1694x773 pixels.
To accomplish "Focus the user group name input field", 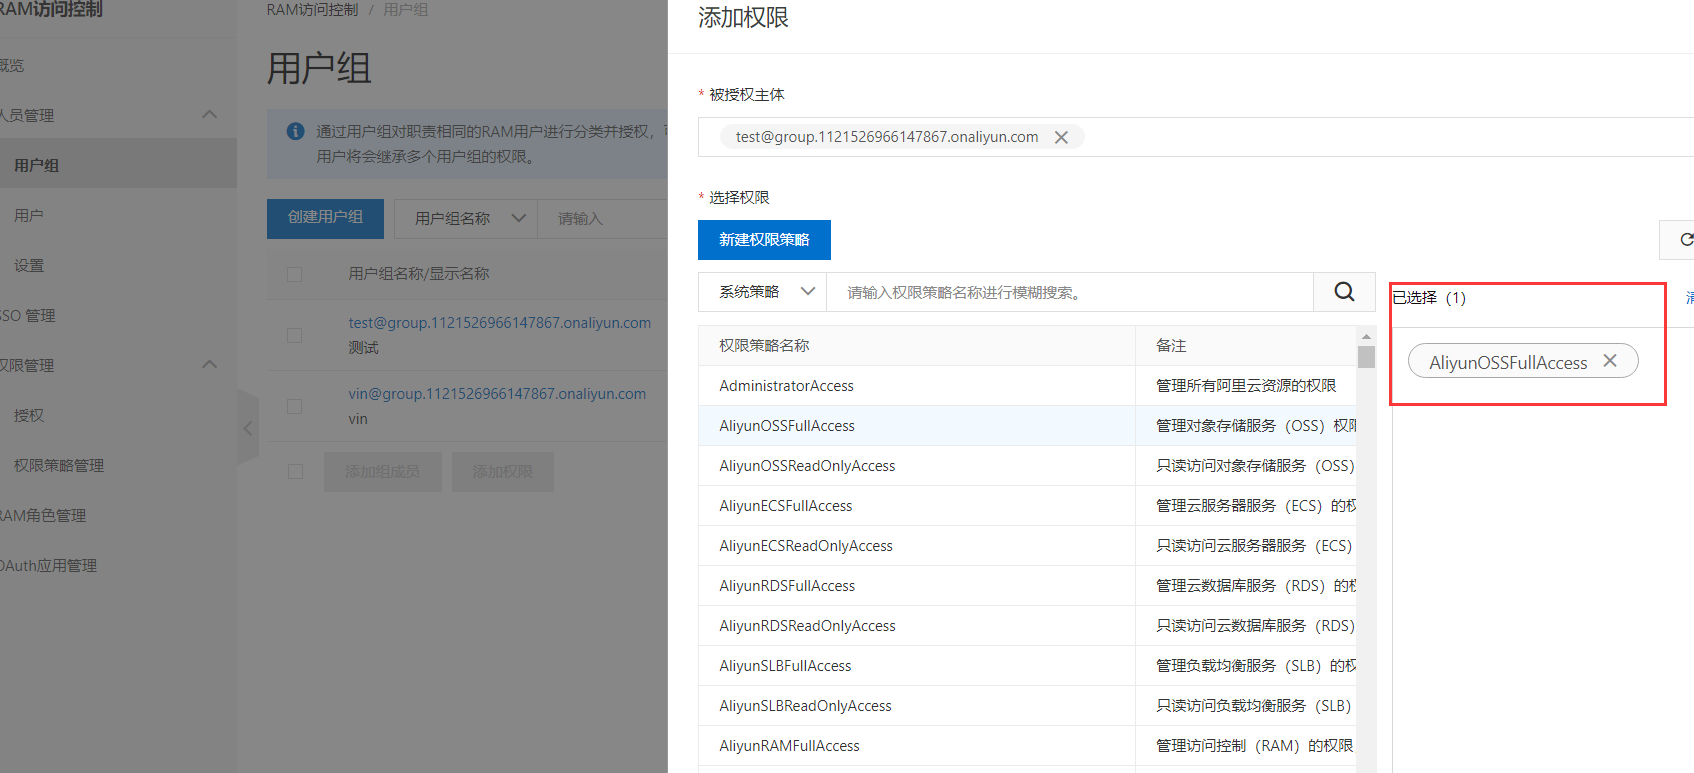I will [602, 218].
